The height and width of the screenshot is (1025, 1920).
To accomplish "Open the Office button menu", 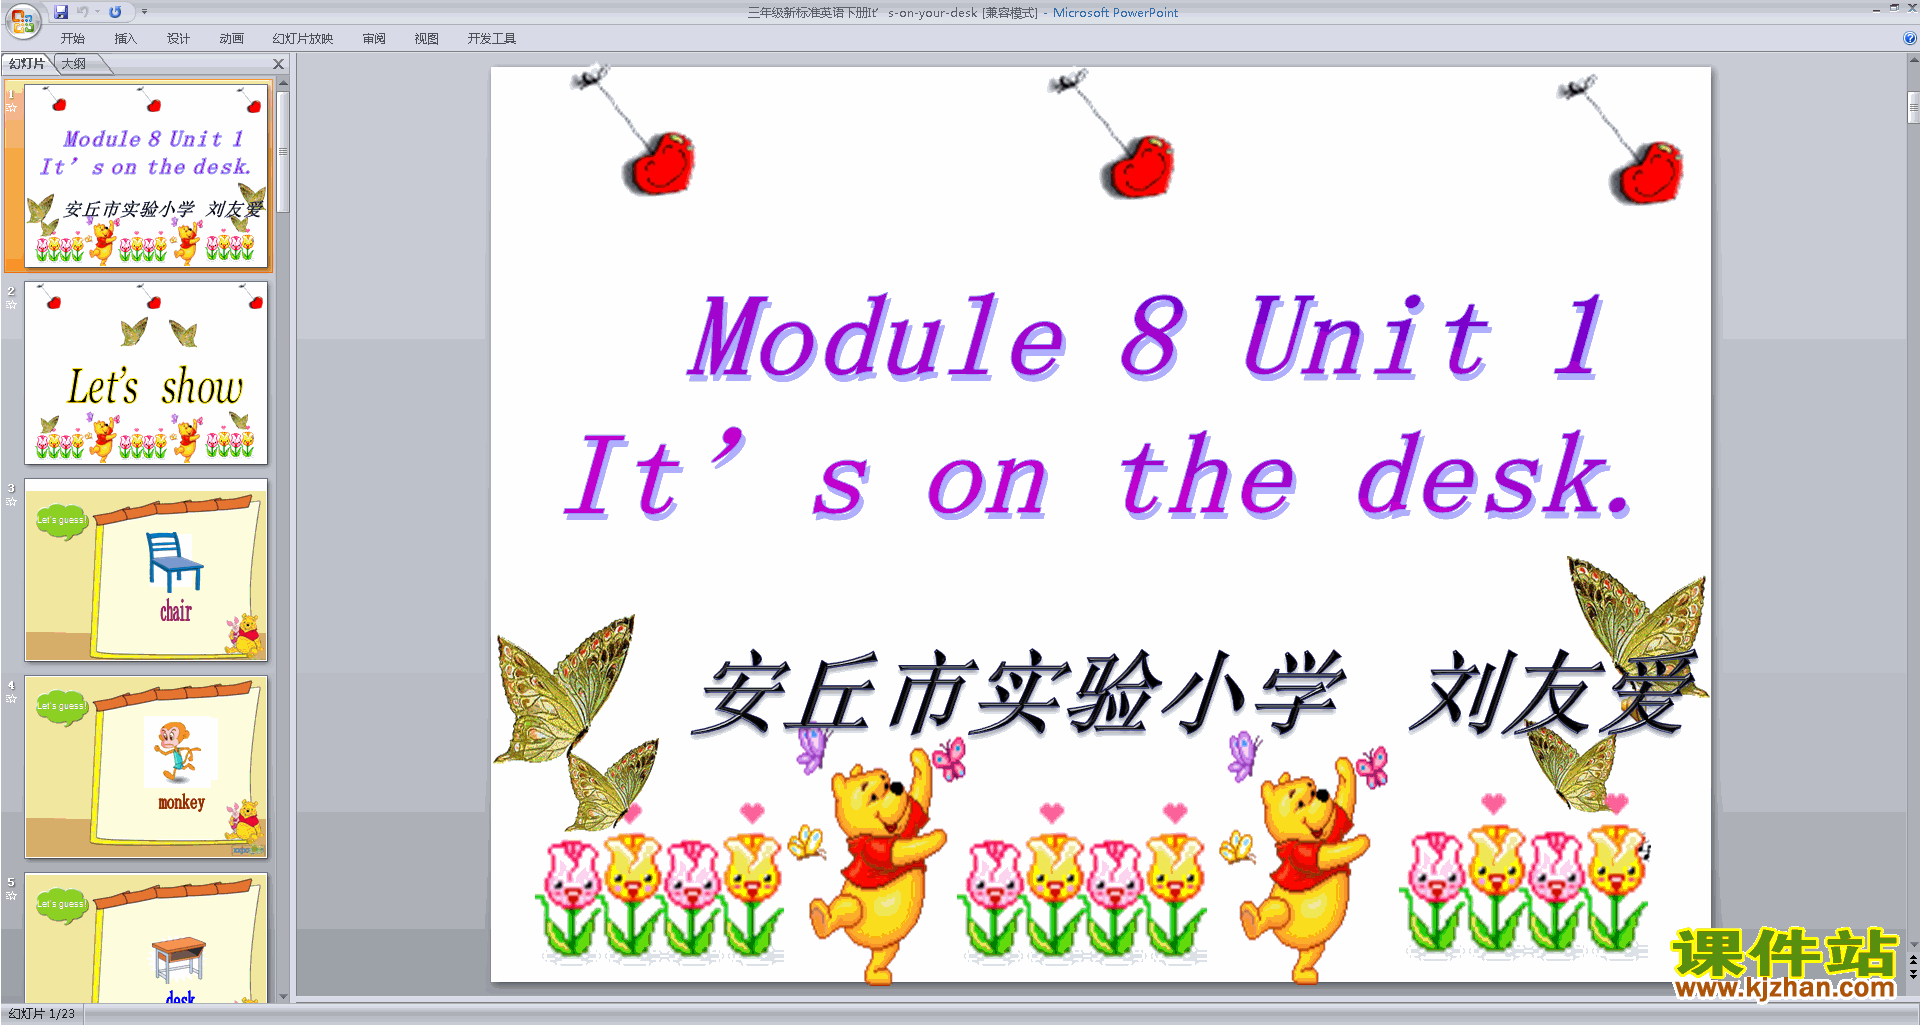I will coord(22,19).
